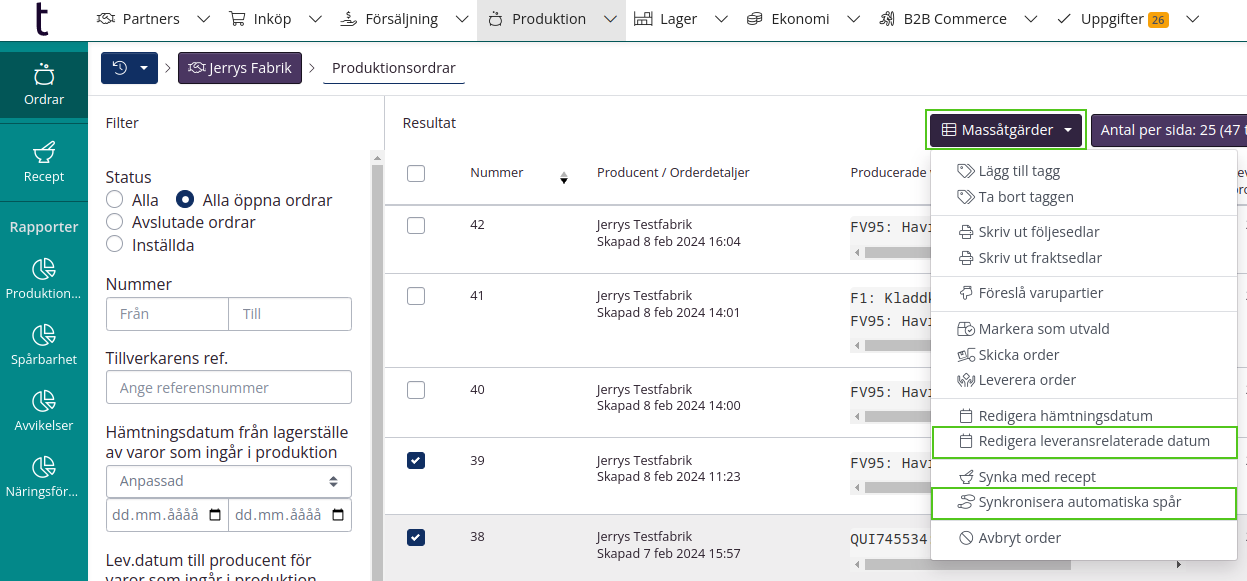Viewport: 1247px width, 581px height.
Task: Select the Alla status radio button
Action: [x=115, y=200]
